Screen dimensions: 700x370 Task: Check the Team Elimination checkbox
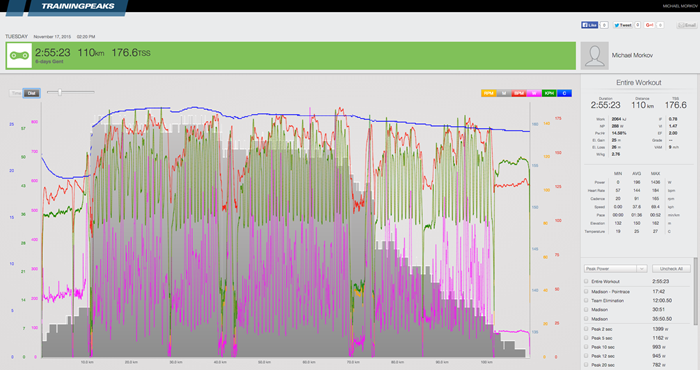coord(586,300)
